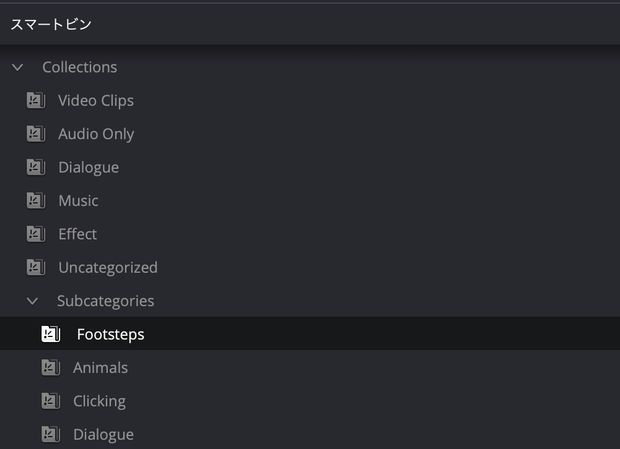Click the Effect smart bin icon

click(36, 234)
